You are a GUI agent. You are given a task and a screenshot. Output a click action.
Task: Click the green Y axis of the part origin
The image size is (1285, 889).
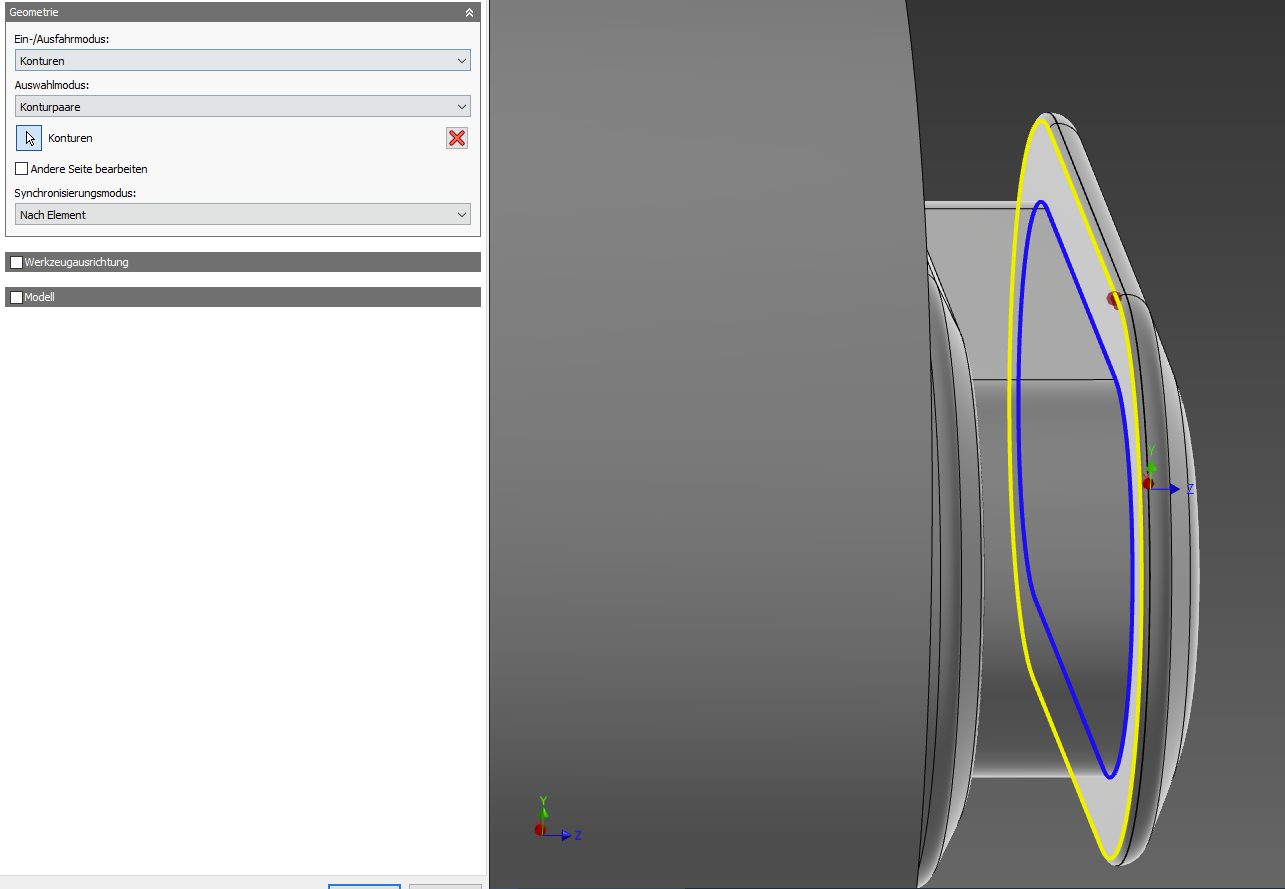click(1150, 467)
